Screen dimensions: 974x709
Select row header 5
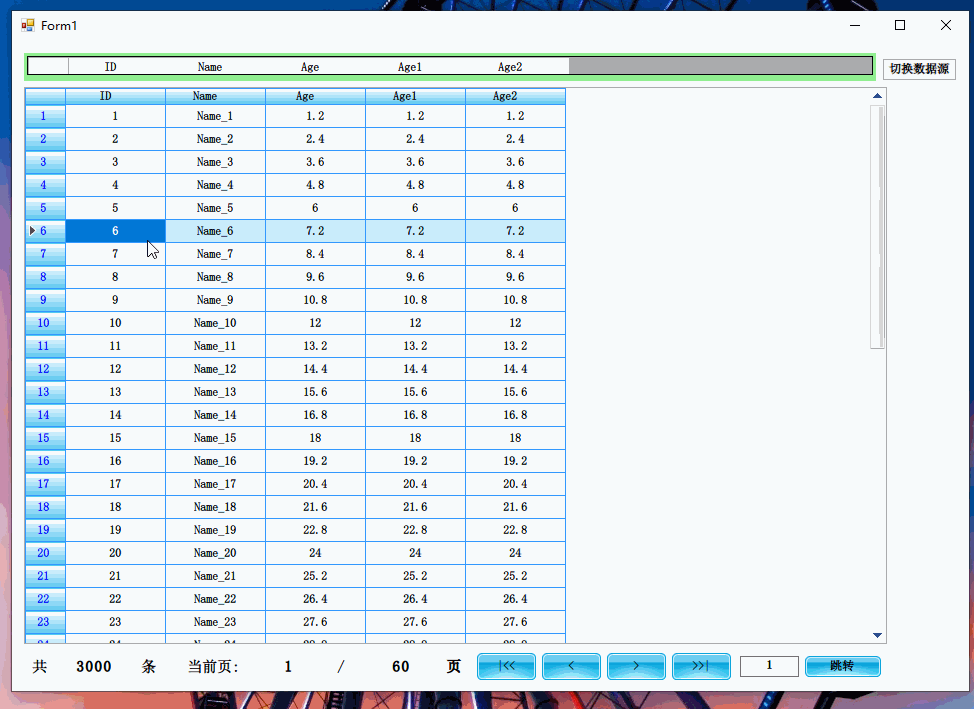45,208
